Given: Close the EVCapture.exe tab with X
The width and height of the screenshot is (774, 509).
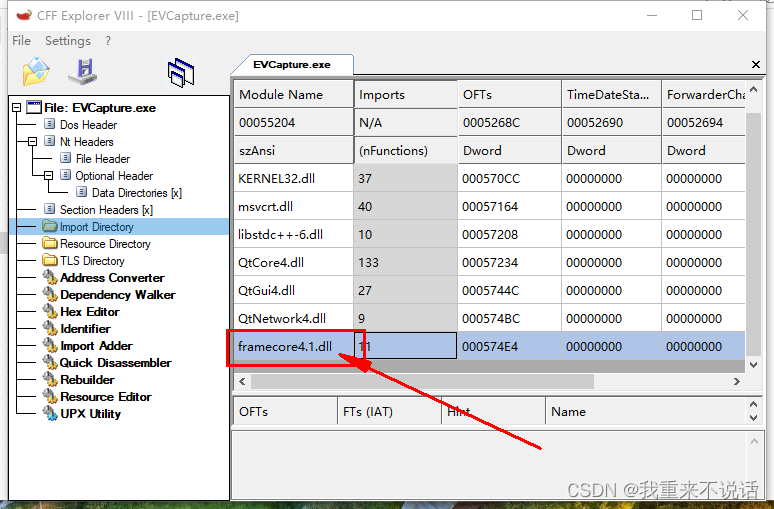Looking at the screenshot, I should pos(755,64).
